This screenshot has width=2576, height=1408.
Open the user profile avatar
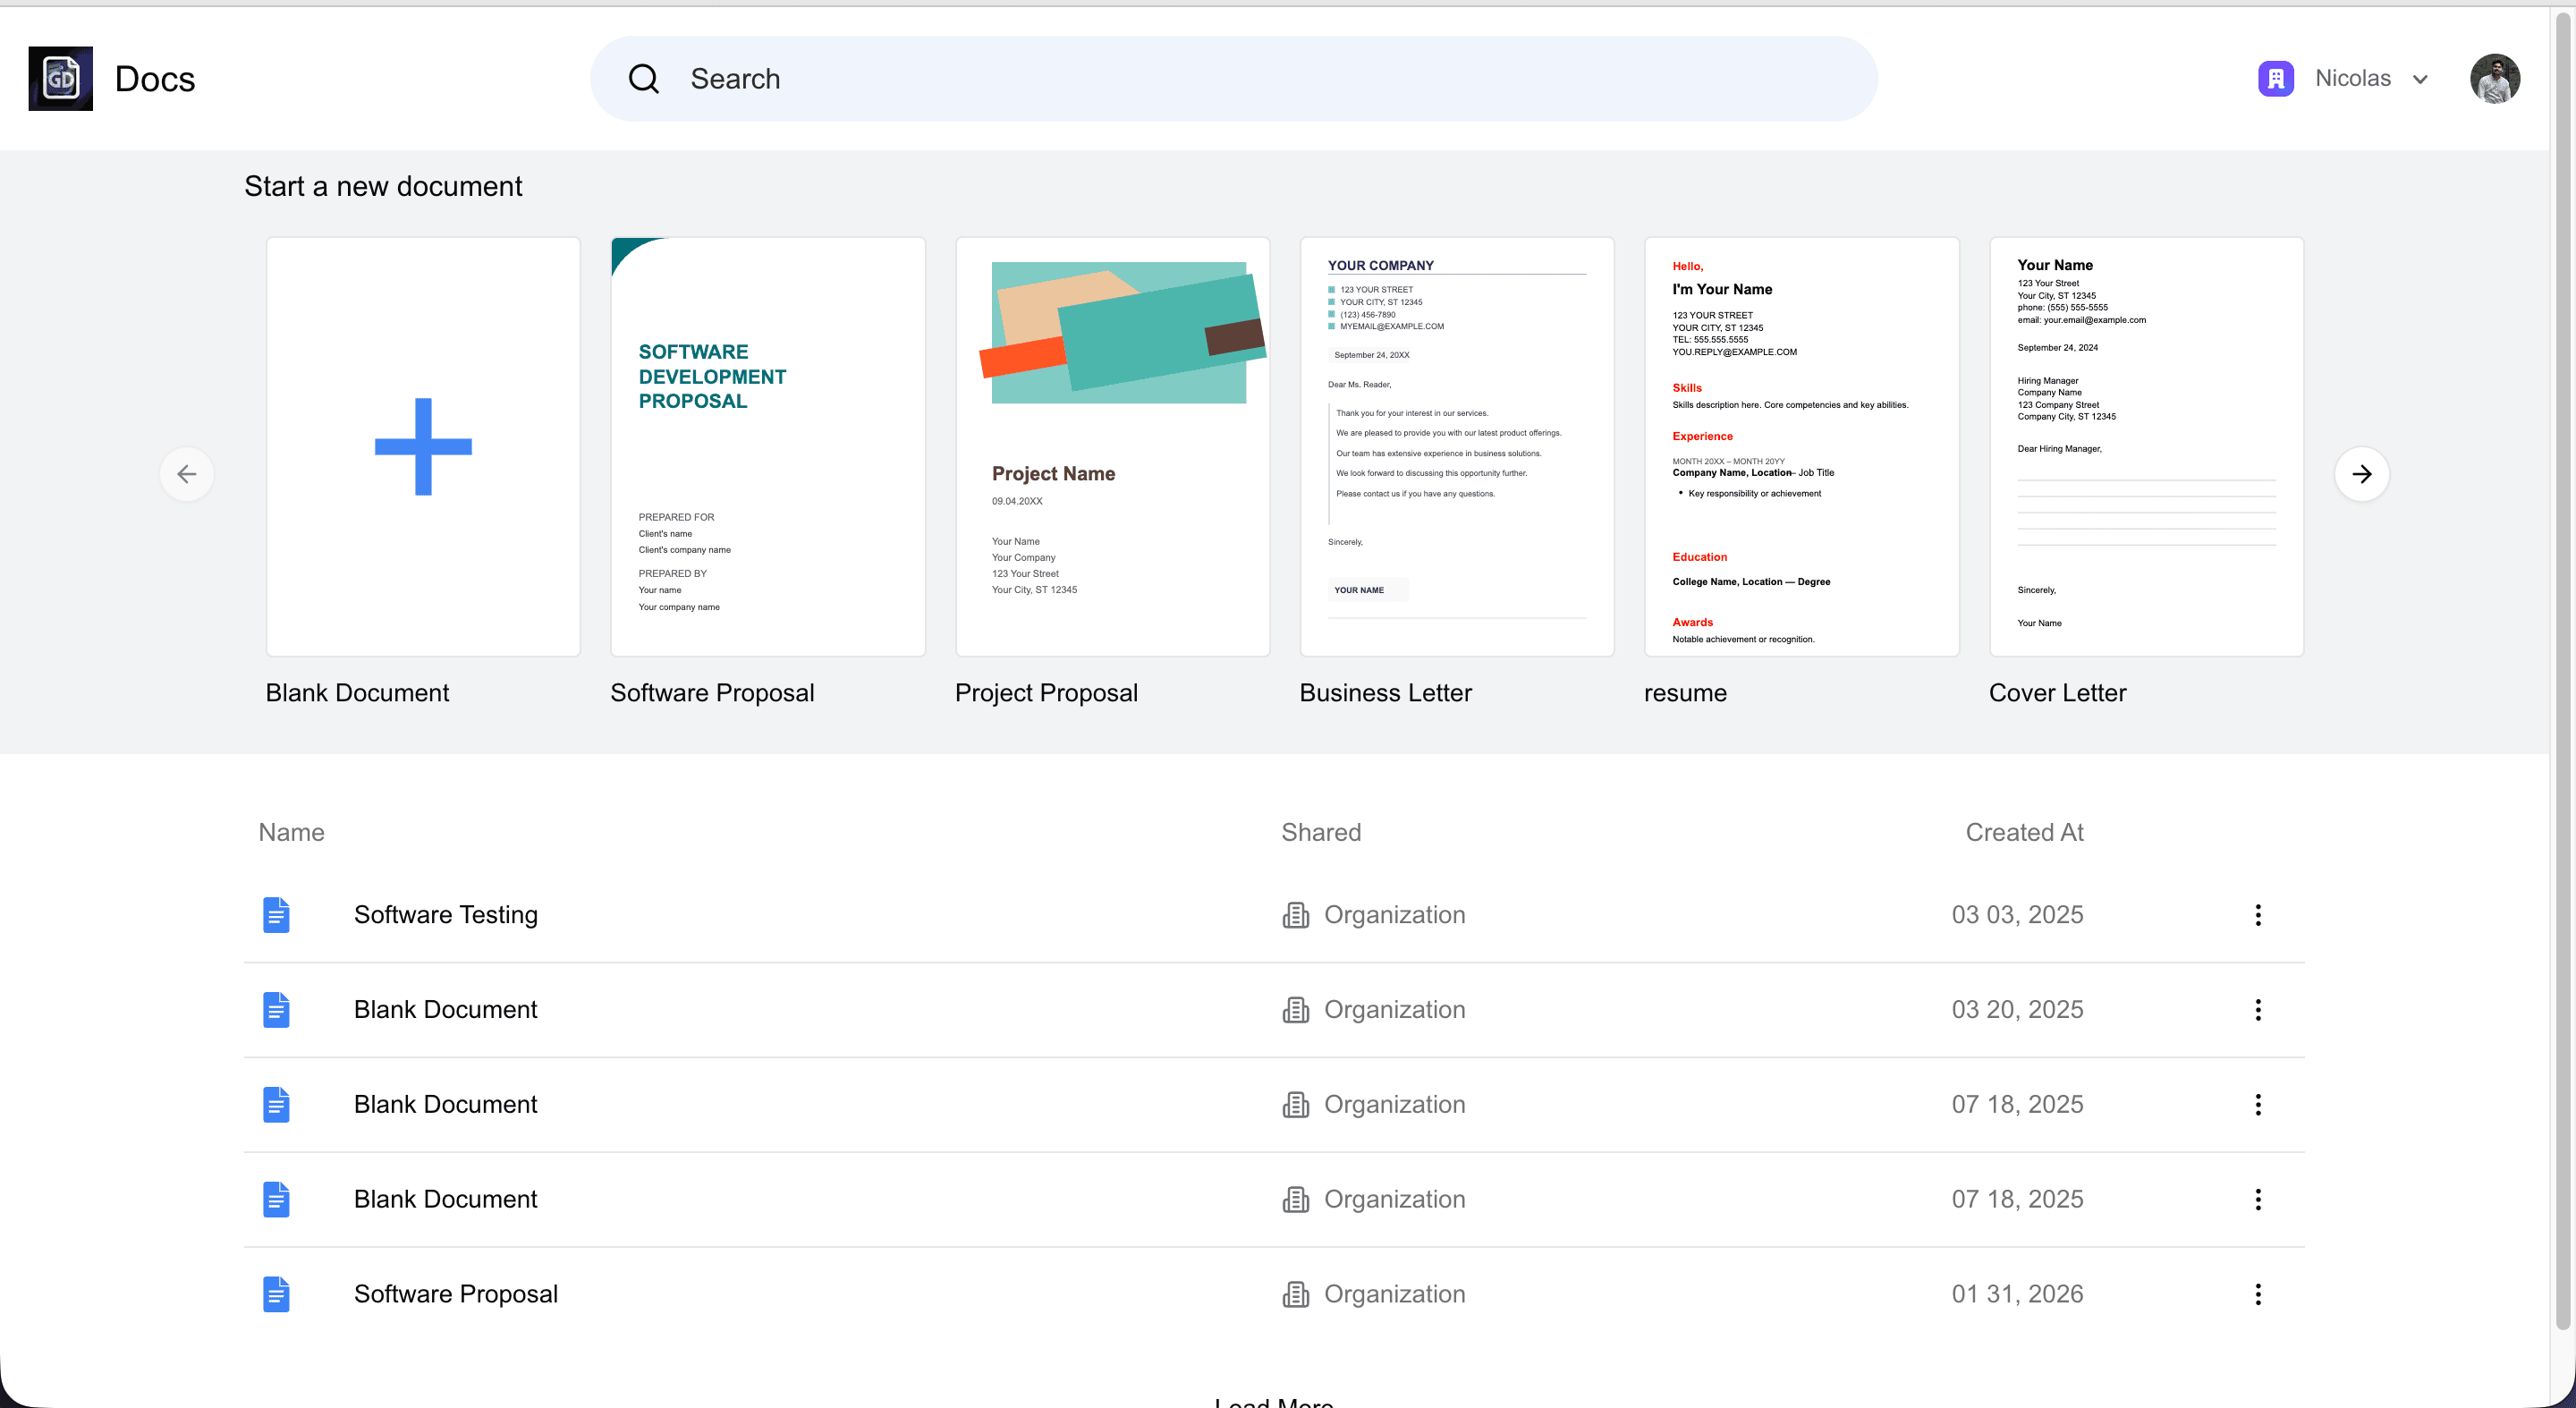pos(2494,79)
